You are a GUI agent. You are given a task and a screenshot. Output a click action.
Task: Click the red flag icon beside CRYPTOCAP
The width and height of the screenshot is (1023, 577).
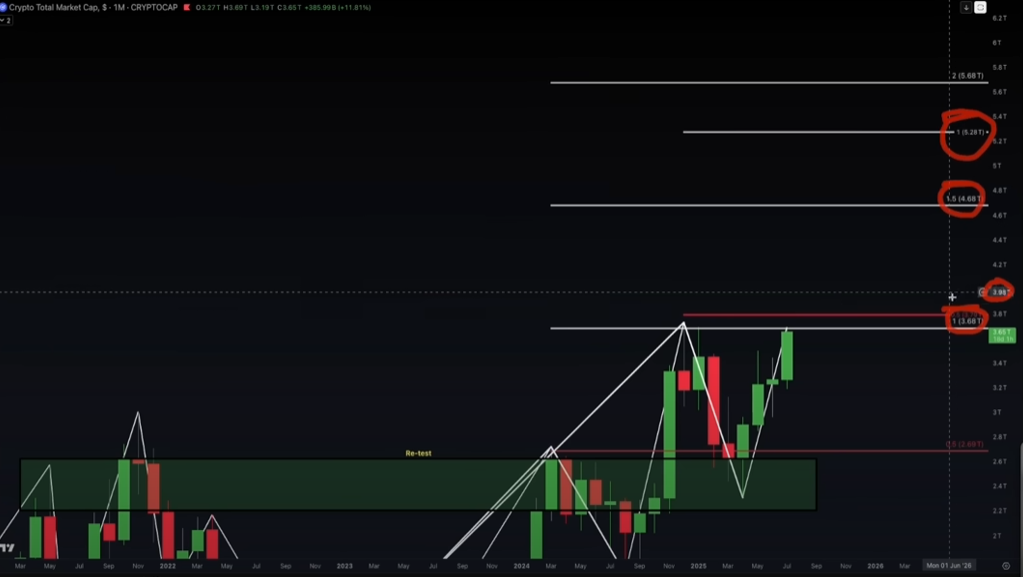click(x=187, y=7)
